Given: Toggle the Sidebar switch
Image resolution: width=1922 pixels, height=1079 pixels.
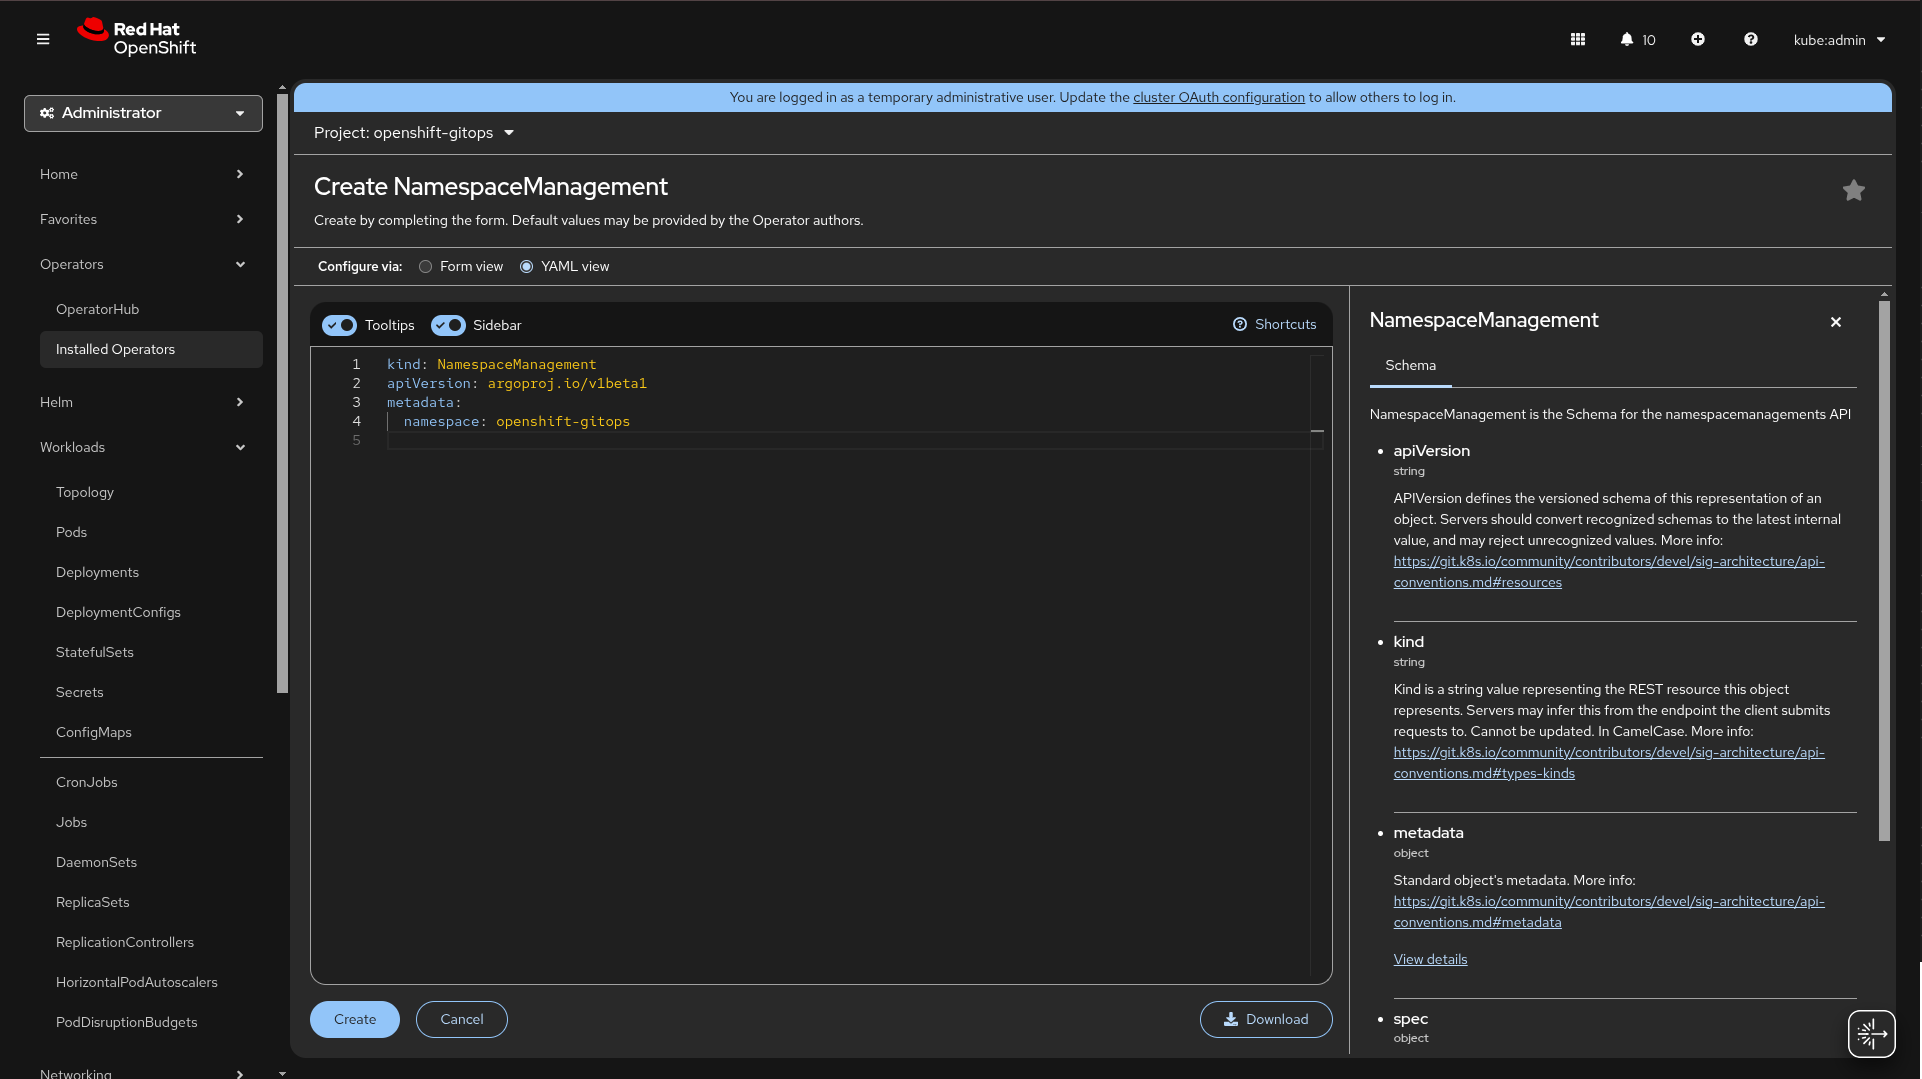Looking at the screenshot, I should tap(448, 325).
